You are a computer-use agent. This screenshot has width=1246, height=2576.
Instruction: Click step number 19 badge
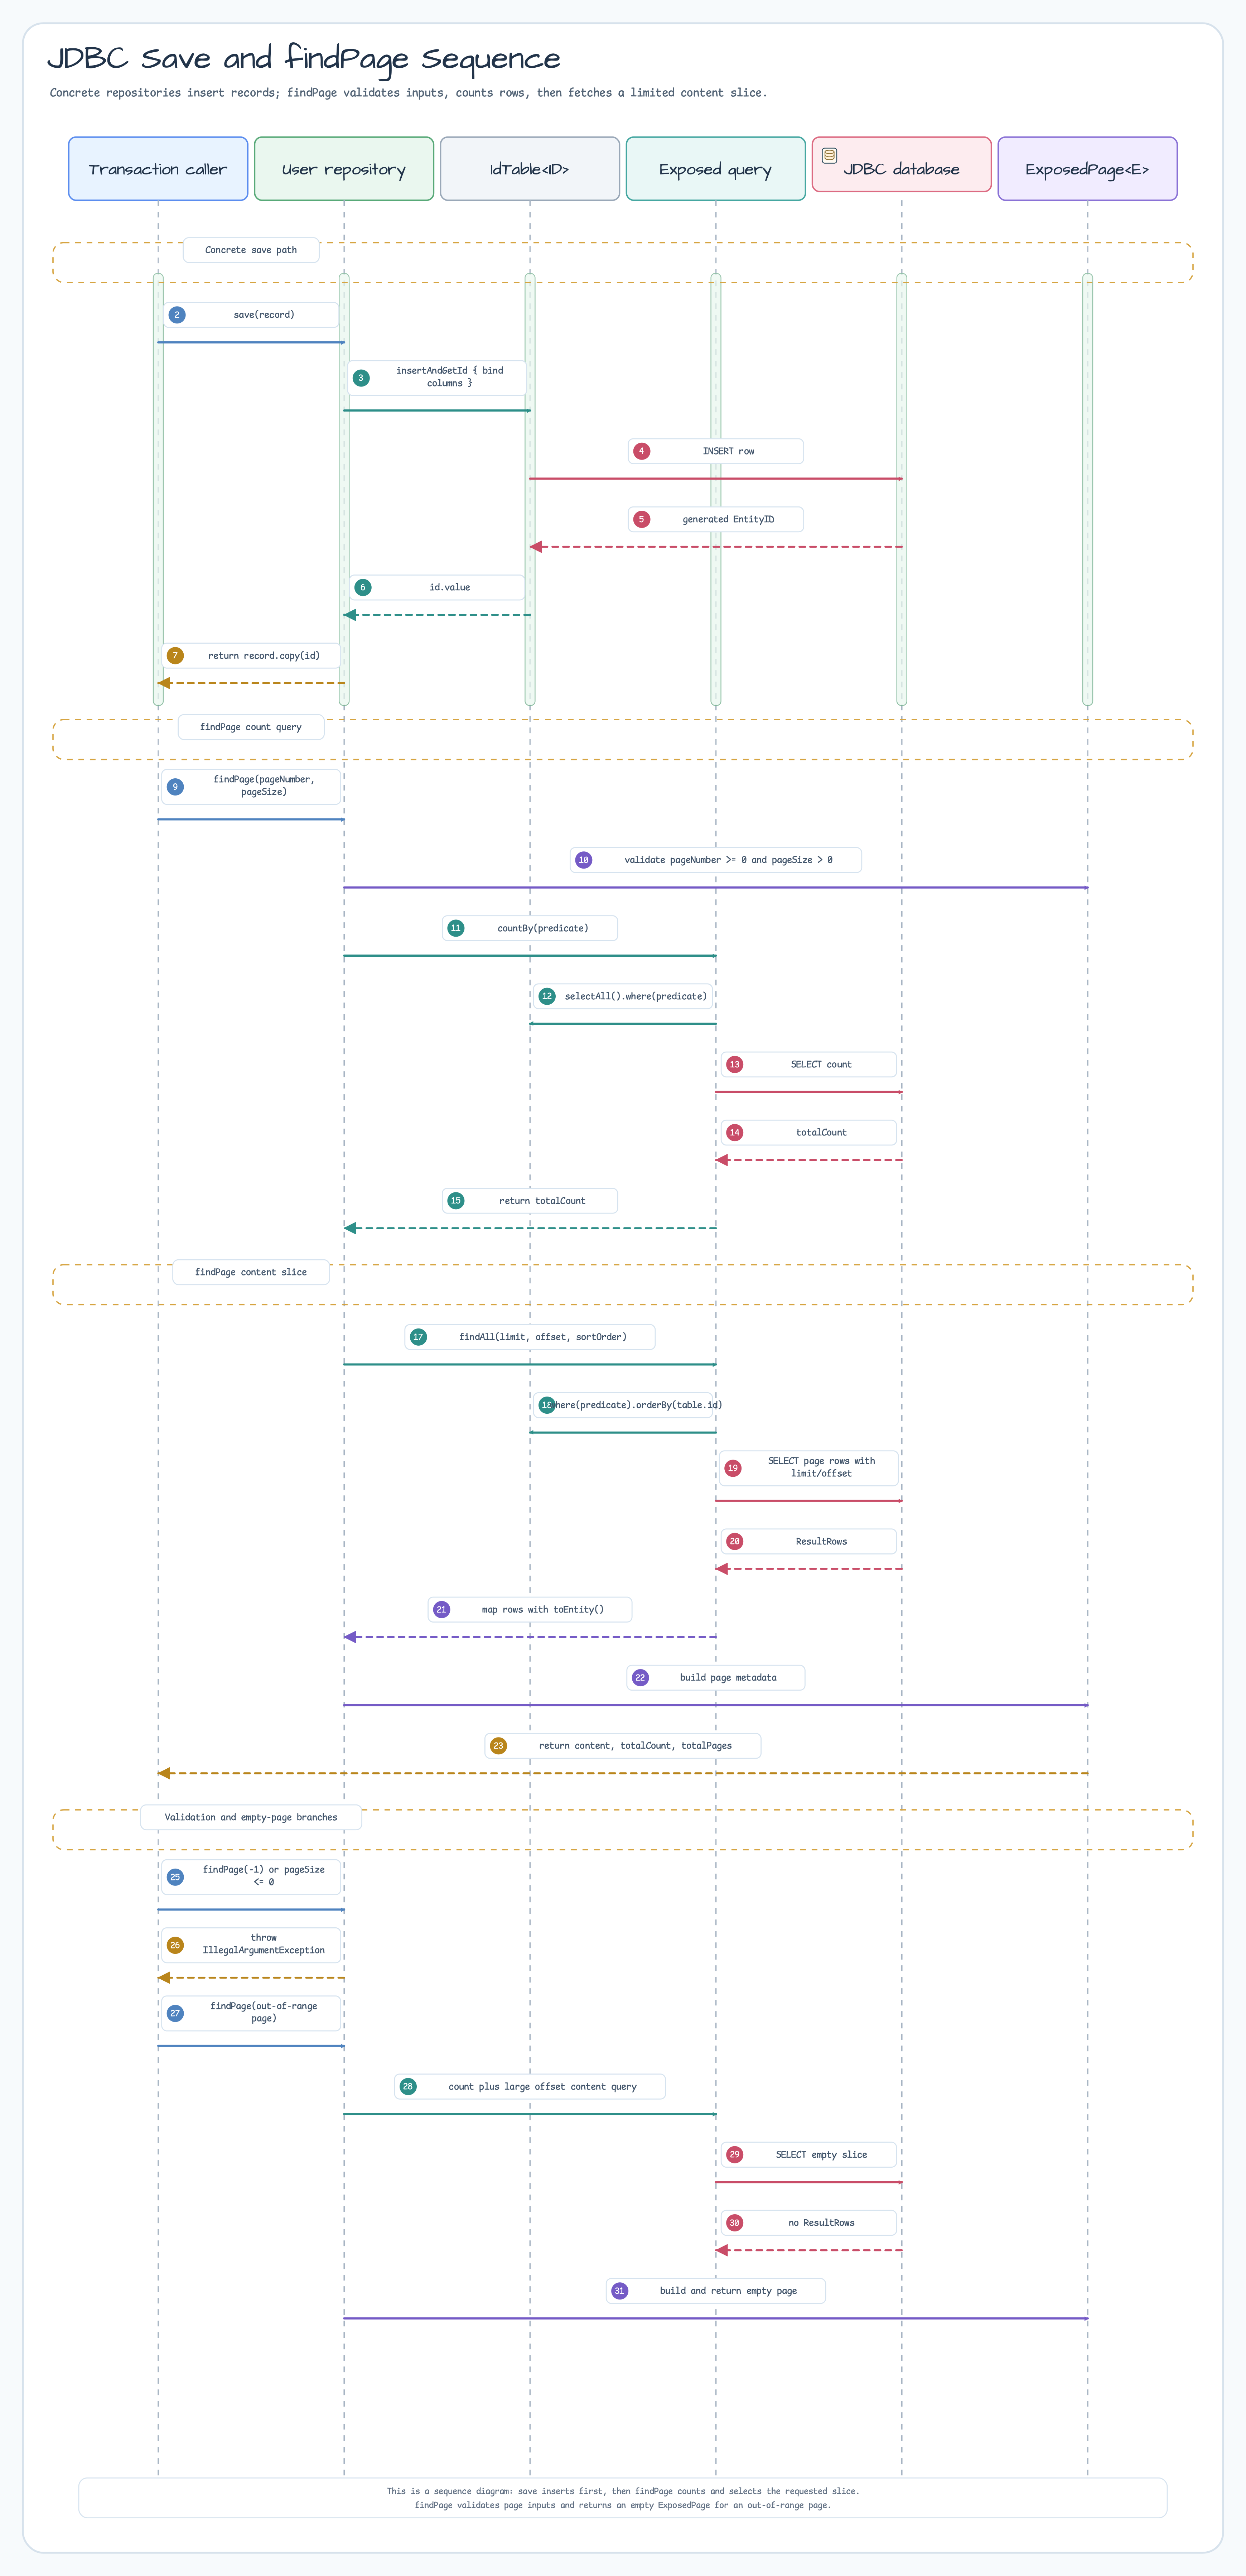point(733,1468)
